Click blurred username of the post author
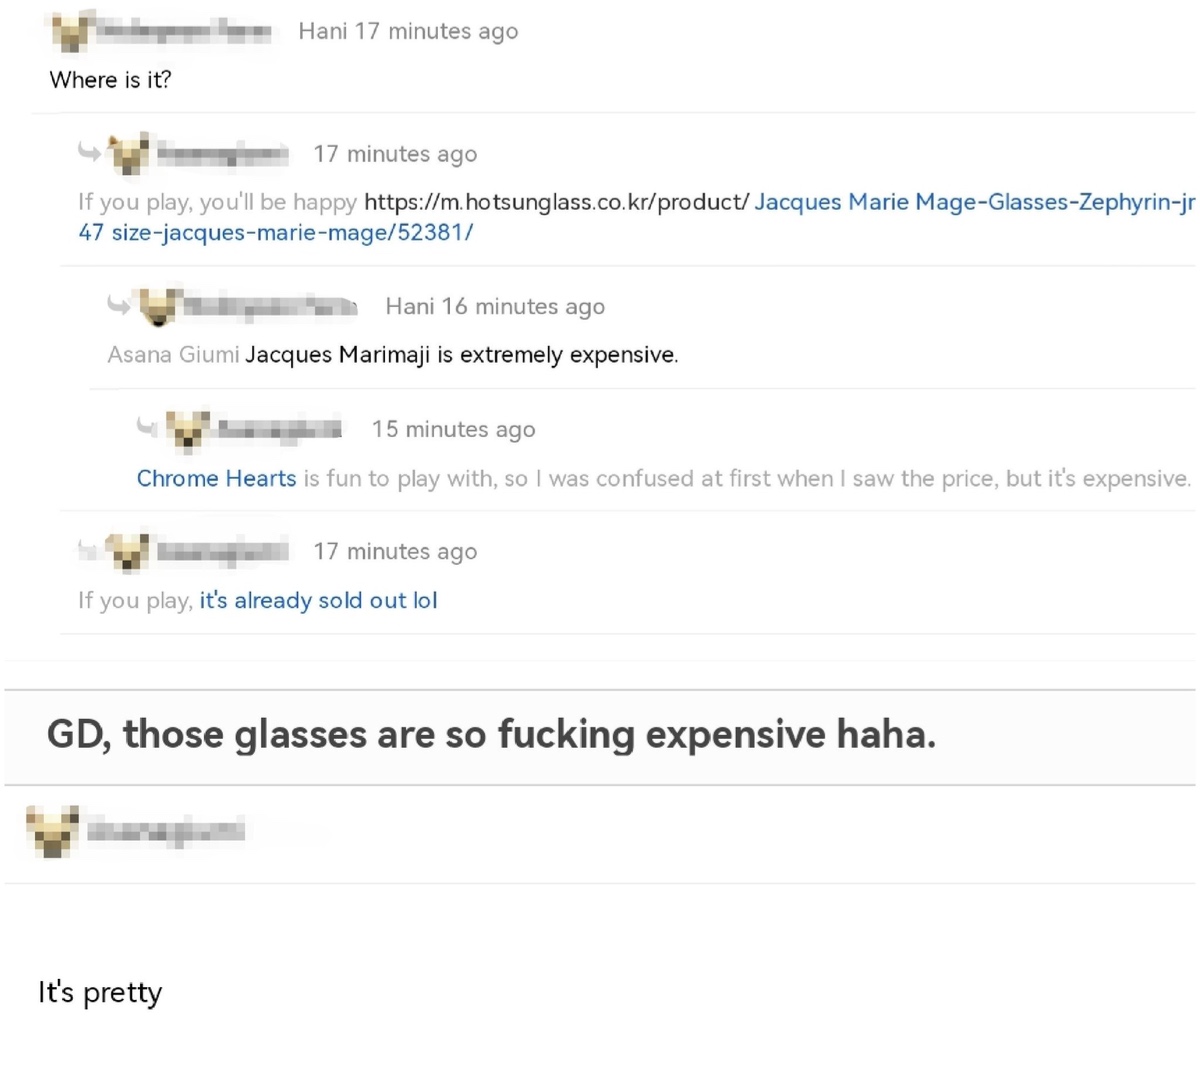 click(x=165, y=830)
